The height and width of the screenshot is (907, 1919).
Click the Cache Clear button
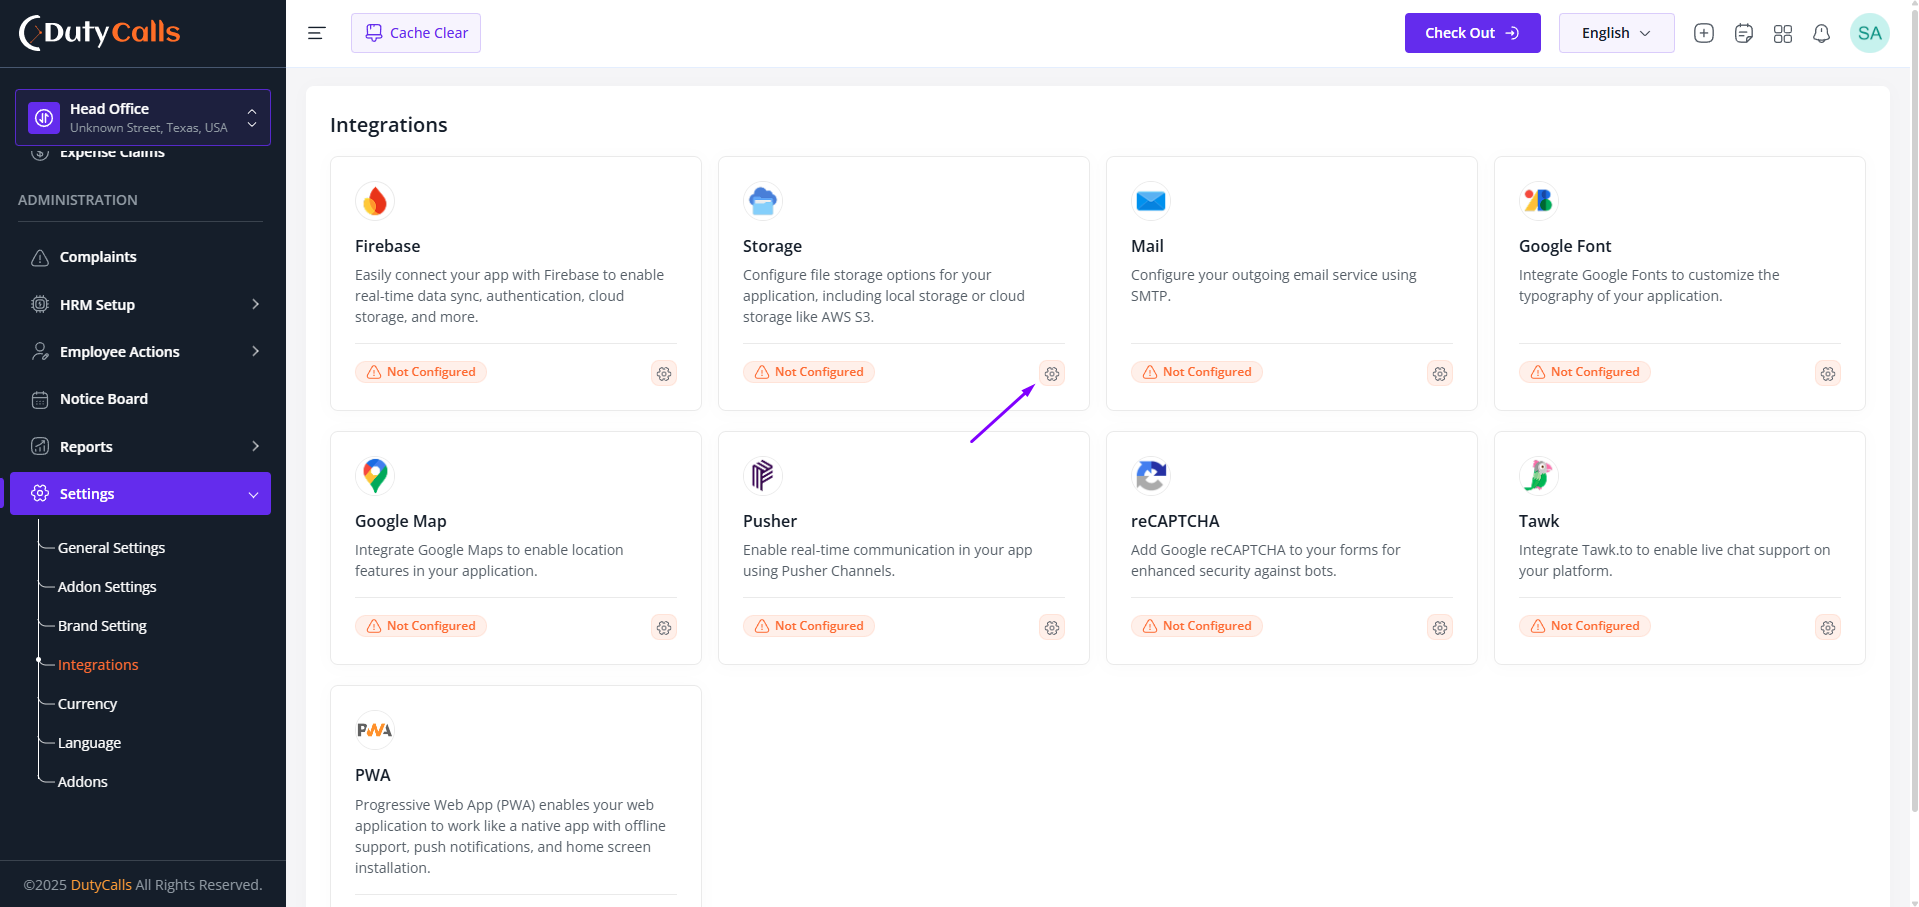coord(416,33)
